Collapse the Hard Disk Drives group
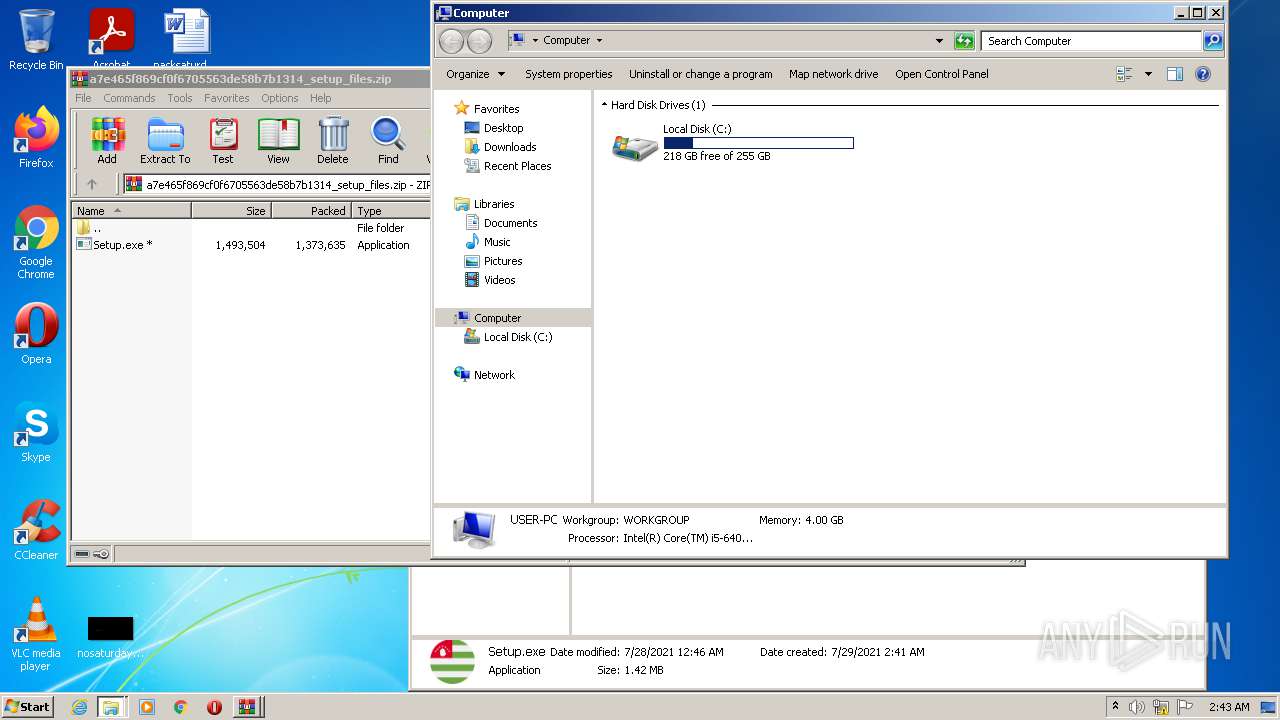 [x=604, y=105]
